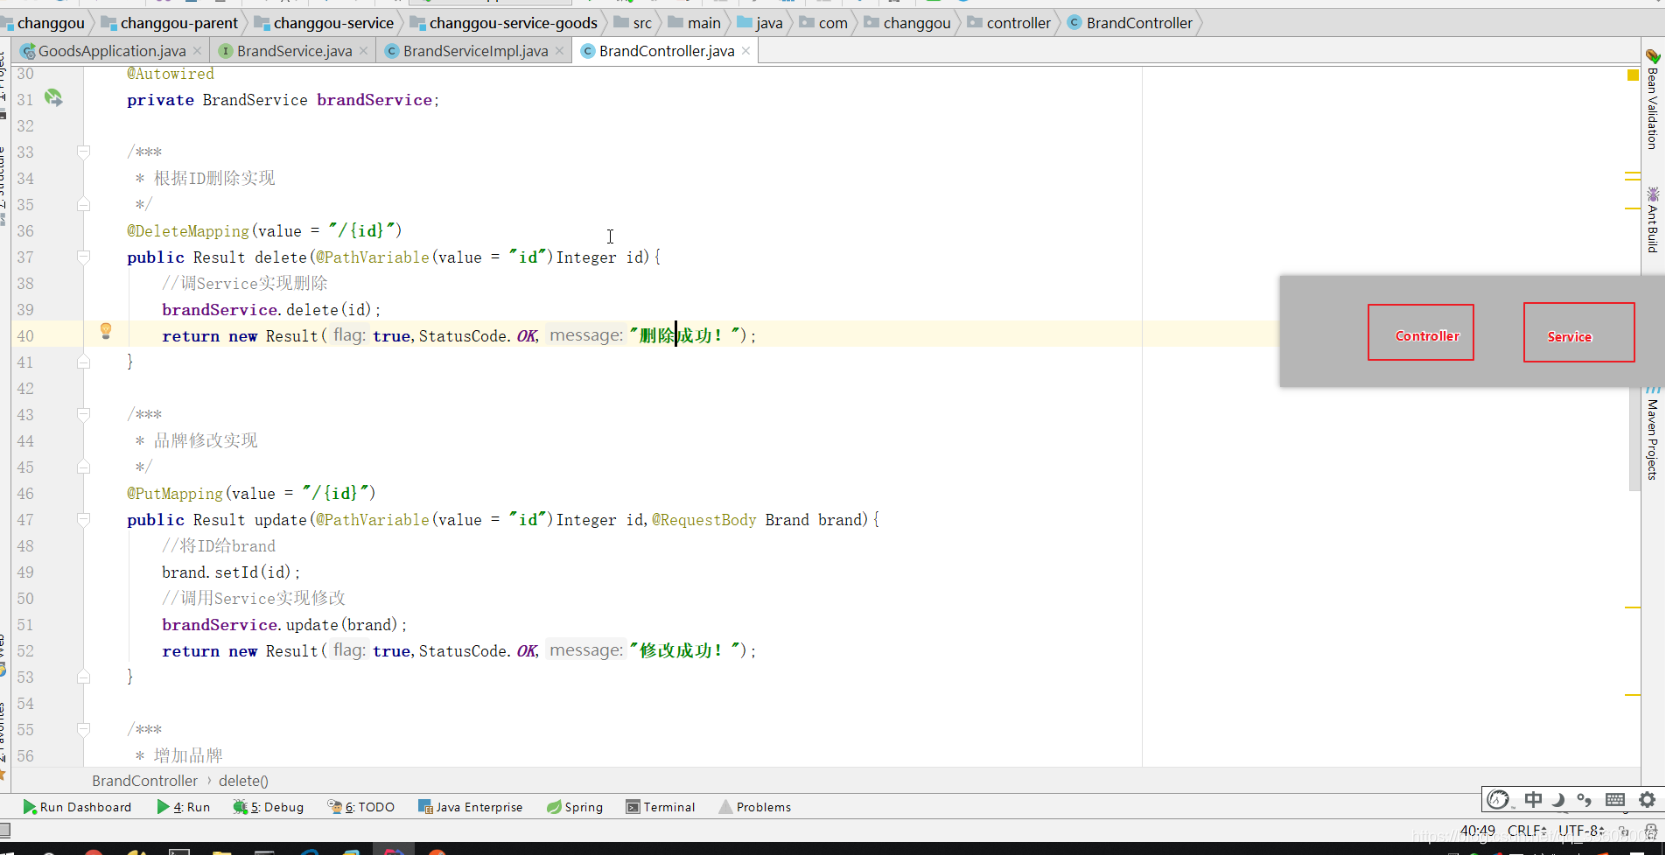Collapse the update method fold at line 47
Viewport: 1665px width, 855px height.
click(84, 519)
